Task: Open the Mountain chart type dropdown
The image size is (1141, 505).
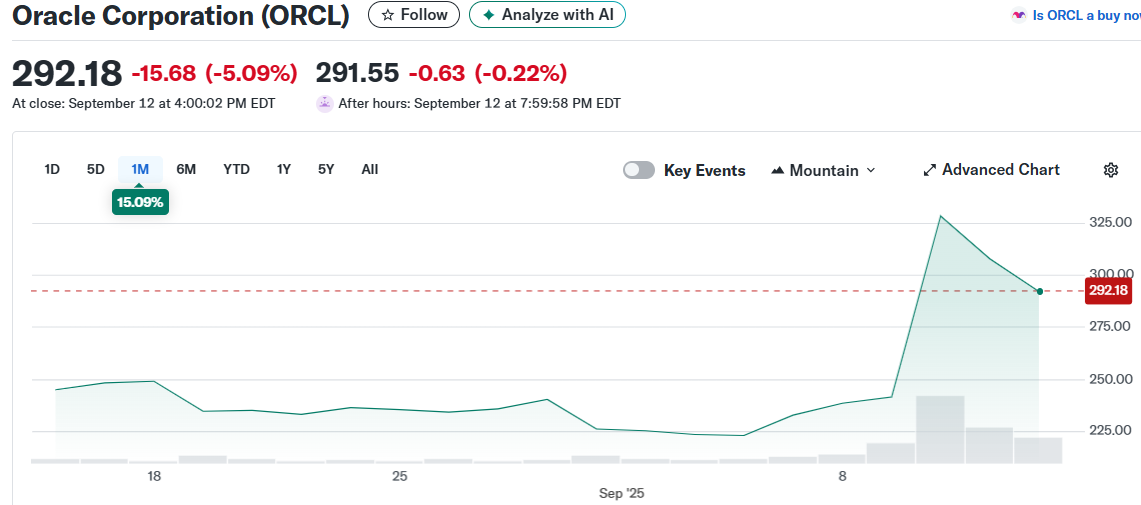Action: (823, 170)
